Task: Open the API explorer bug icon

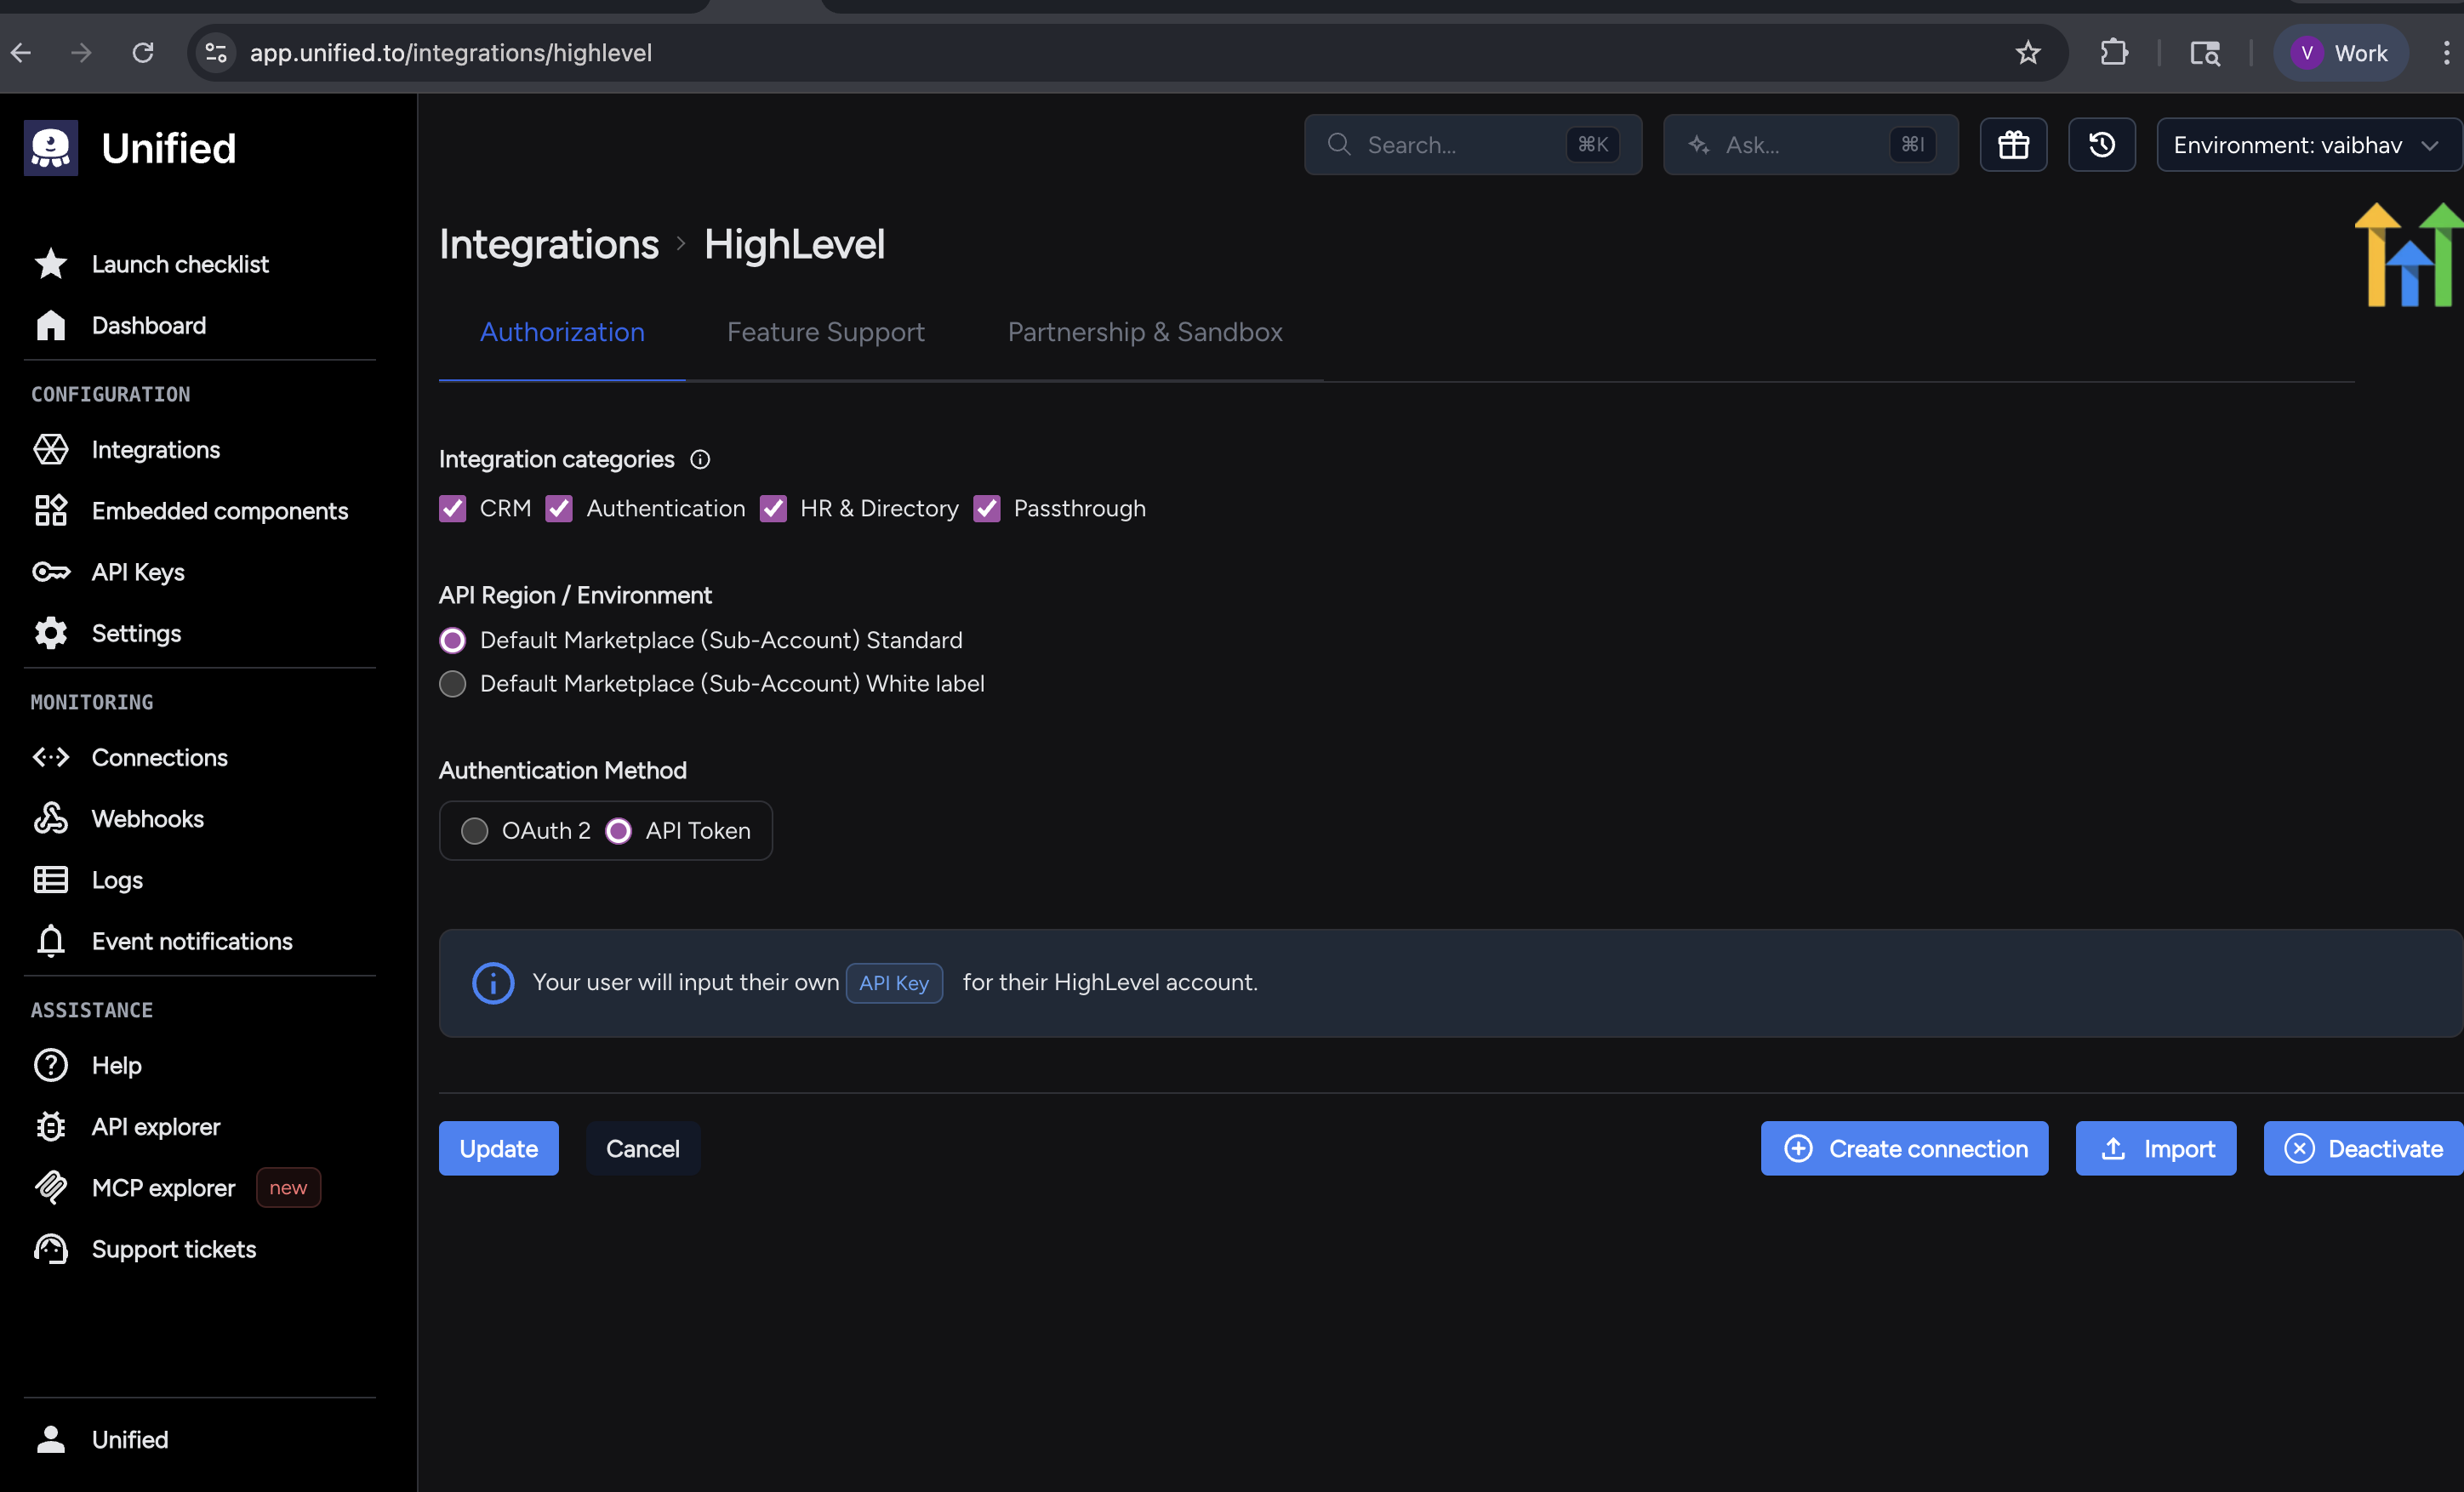Action: [x=51, y=1126]
